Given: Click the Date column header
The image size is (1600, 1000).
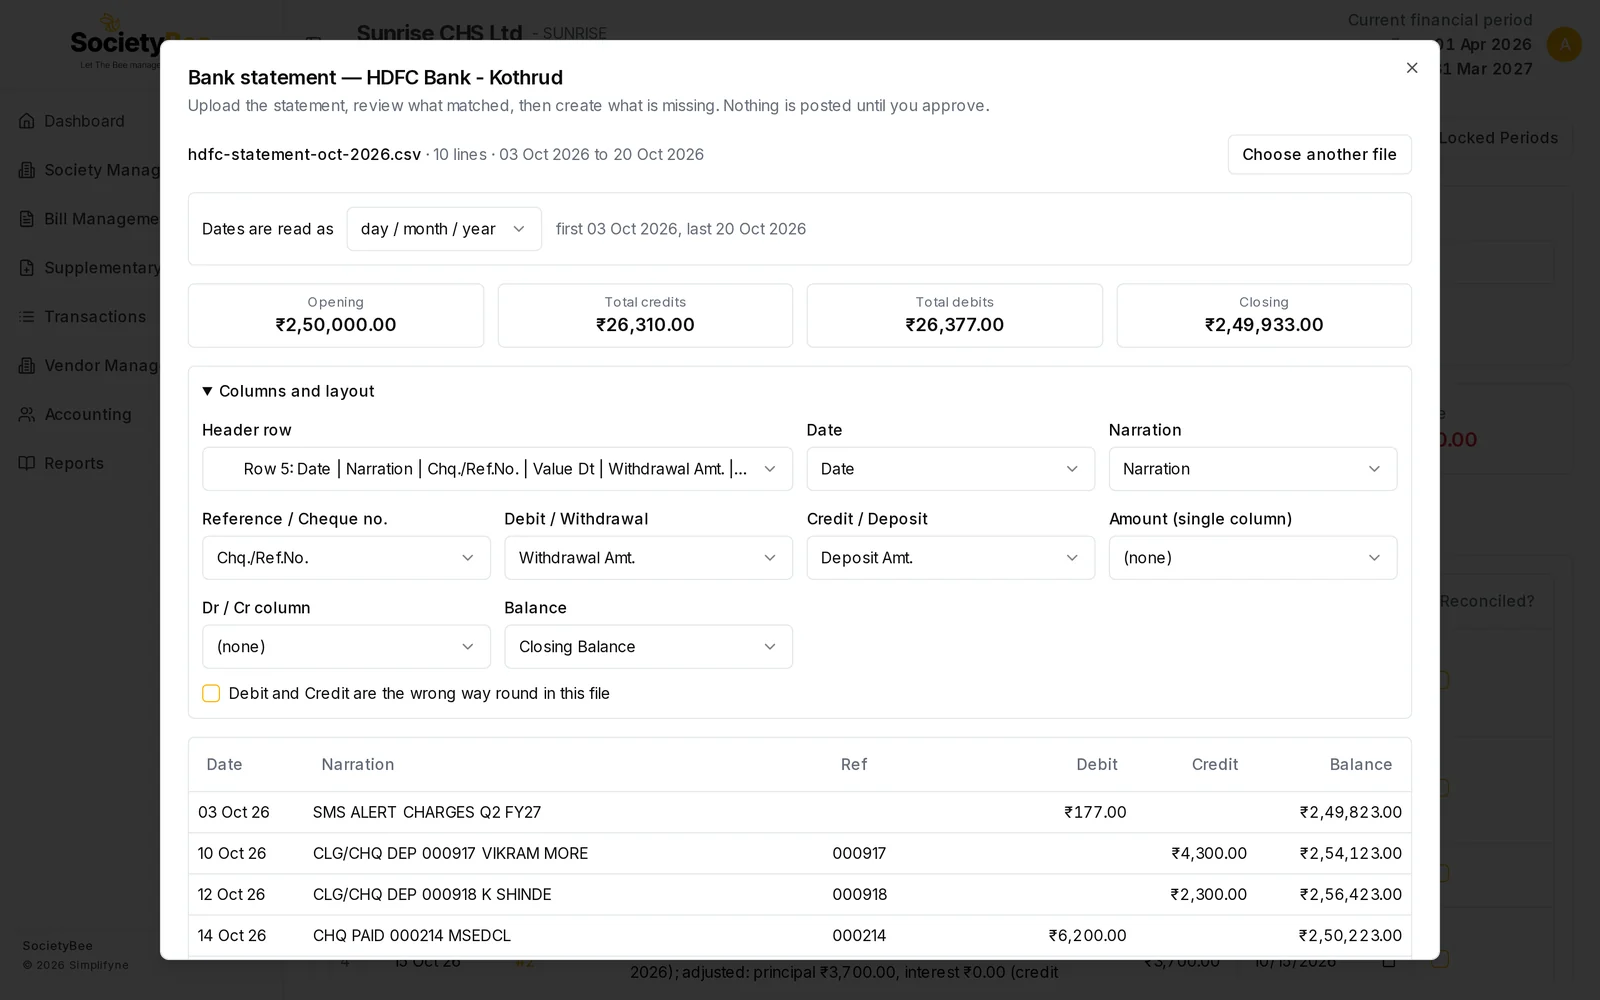Looking at the screenshot, I should [x=224, y=764].
